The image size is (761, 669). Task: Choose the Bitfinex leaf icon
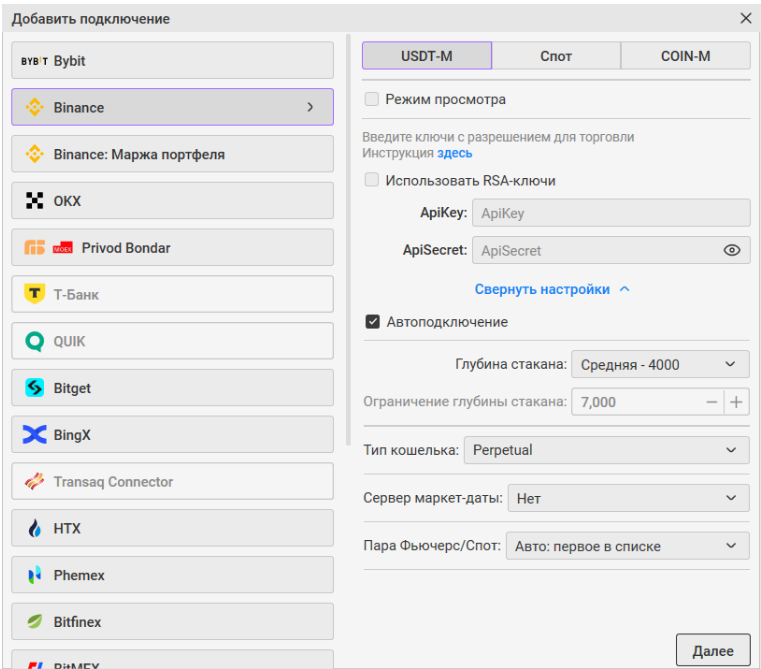point(35,622)
